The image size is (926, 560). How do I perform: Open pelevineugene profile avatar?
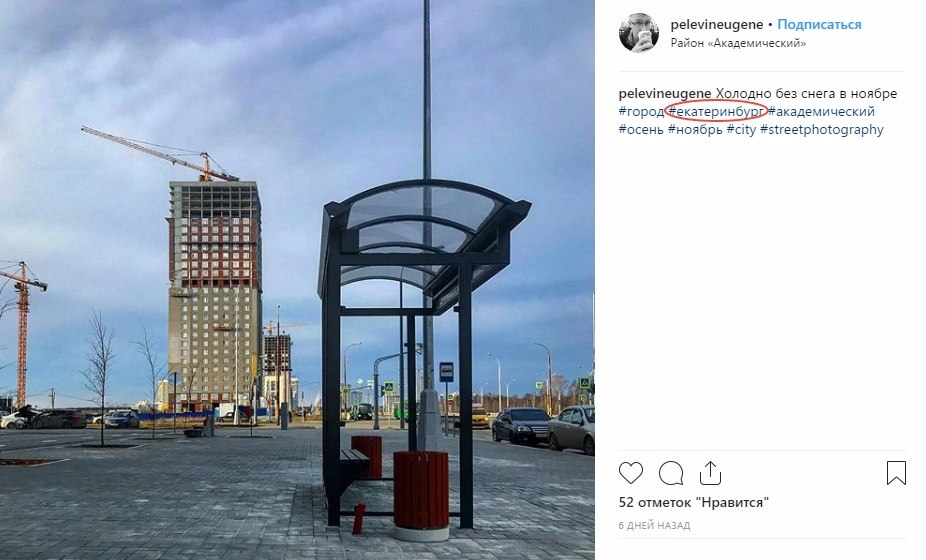pyautogui.click(x=638, y=32)
